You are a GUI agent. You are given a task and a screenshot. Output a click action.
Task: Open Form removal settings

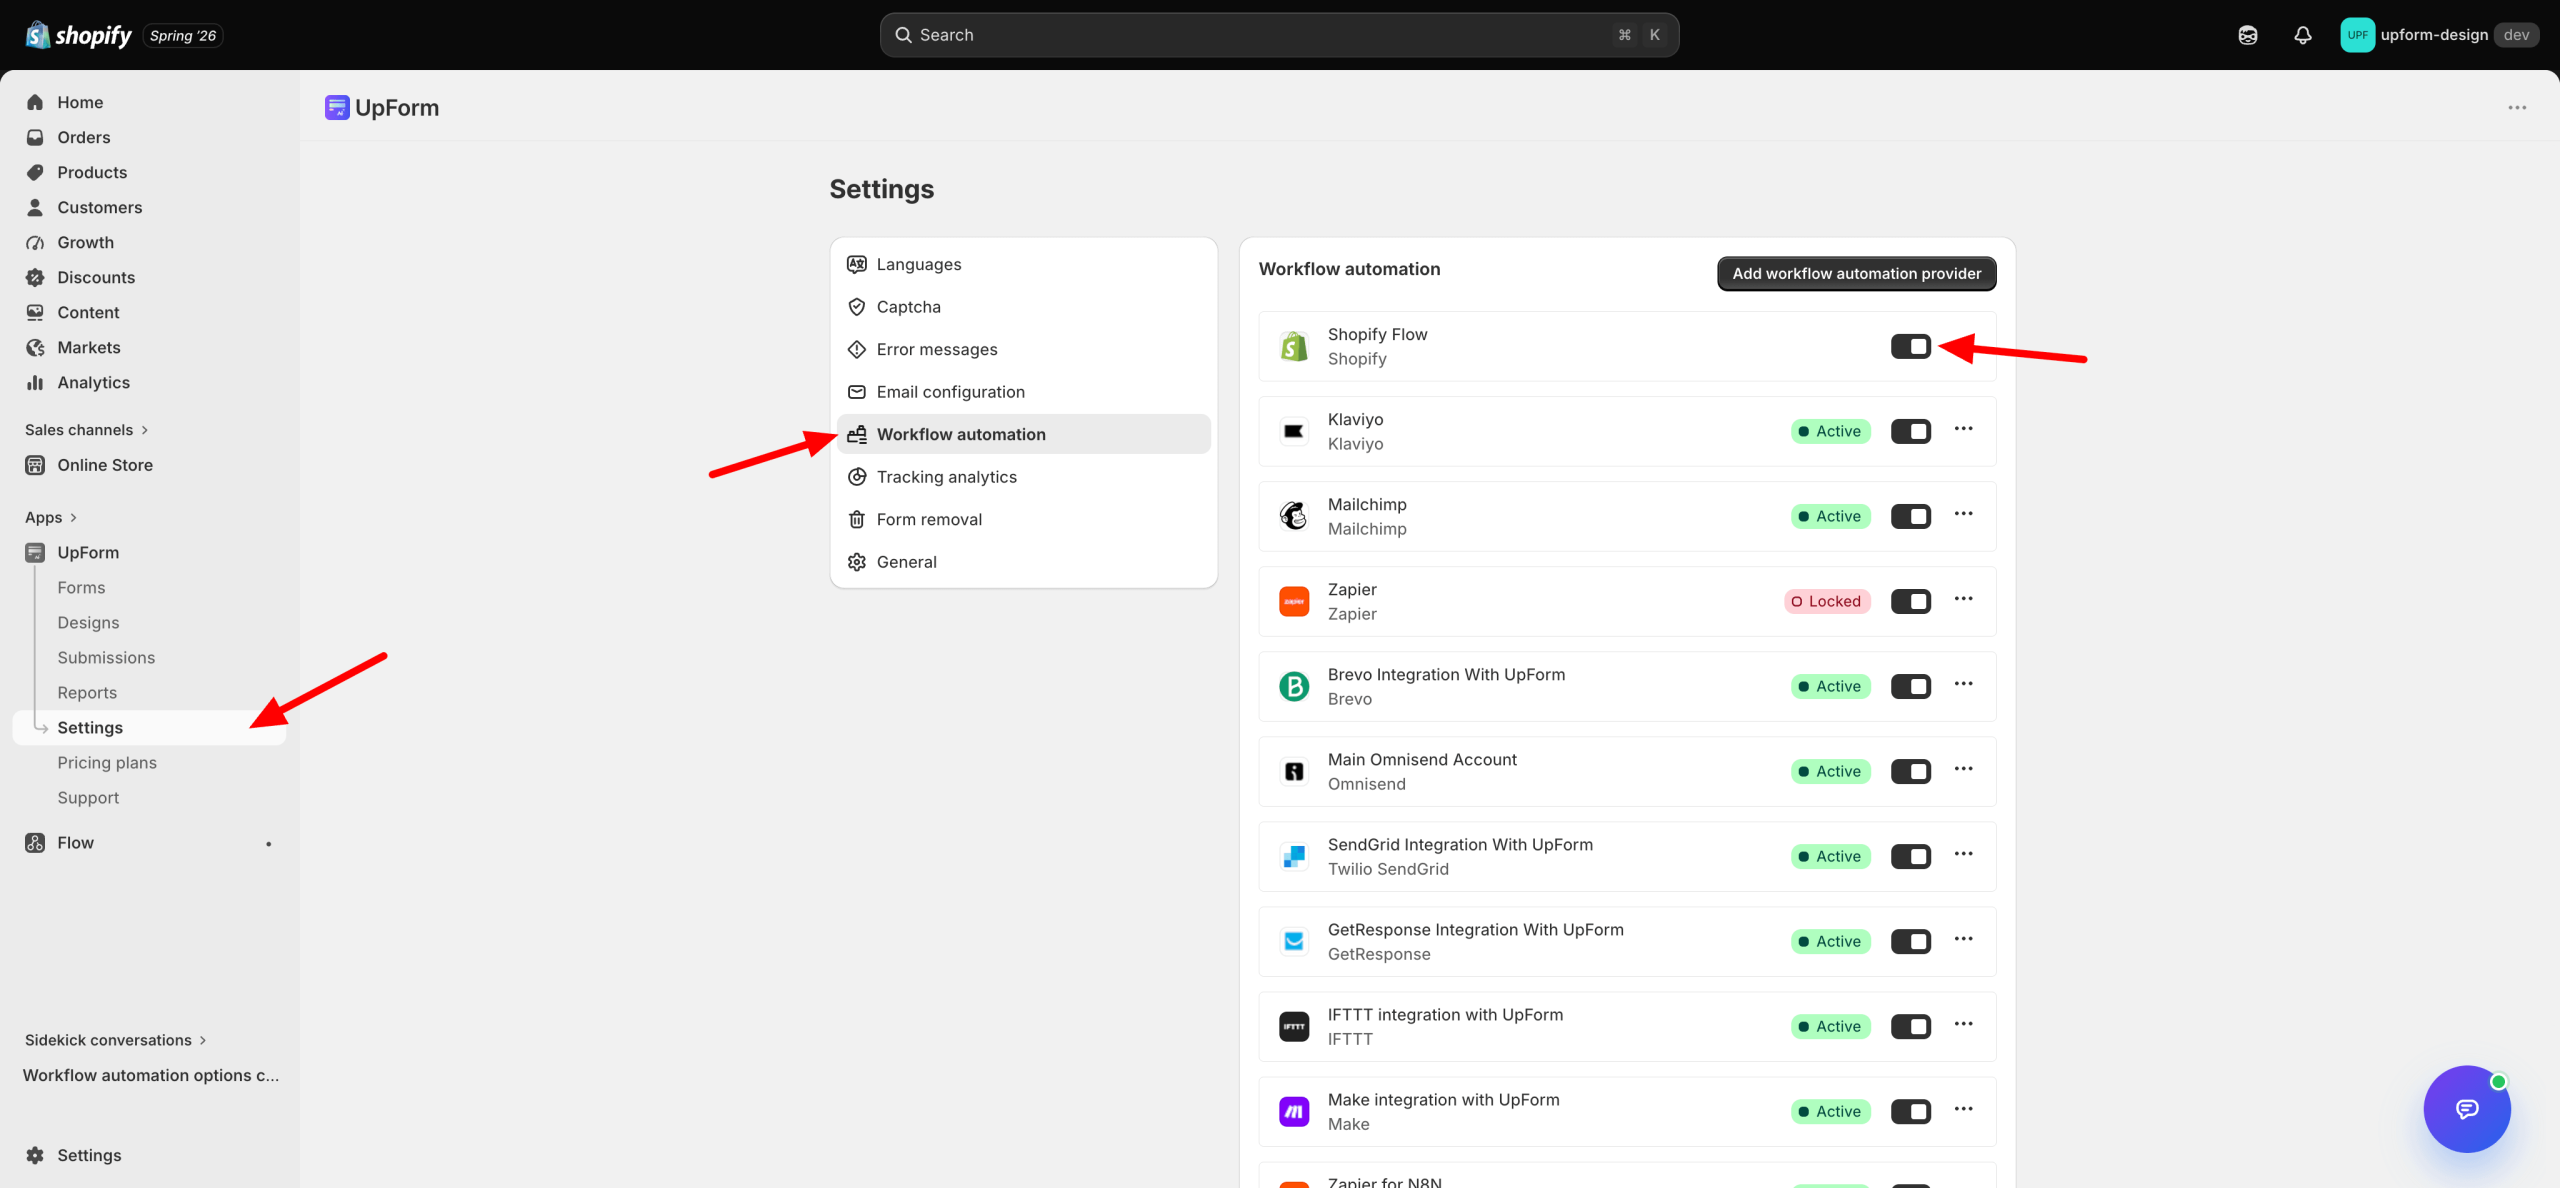tap(1023, 520)
